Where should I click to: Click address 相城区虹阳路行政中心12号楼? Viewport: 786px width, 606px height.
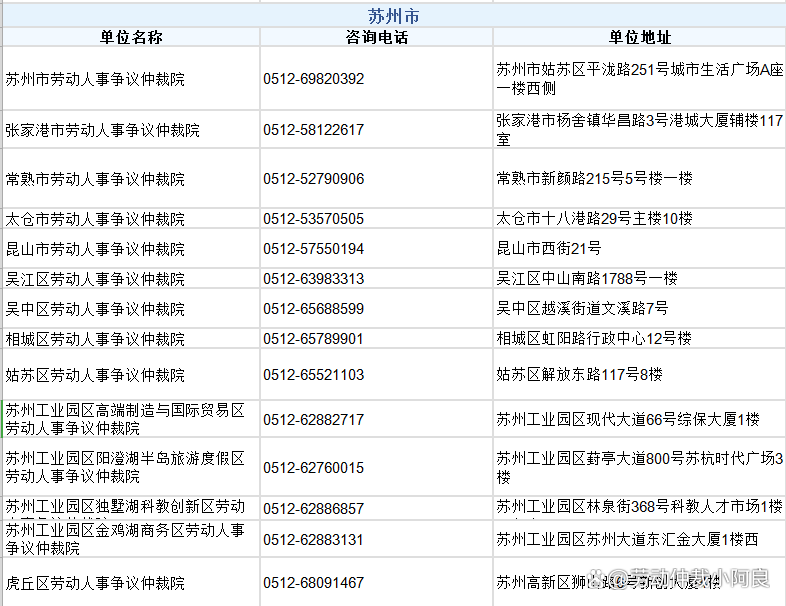[x=594, y=339]
